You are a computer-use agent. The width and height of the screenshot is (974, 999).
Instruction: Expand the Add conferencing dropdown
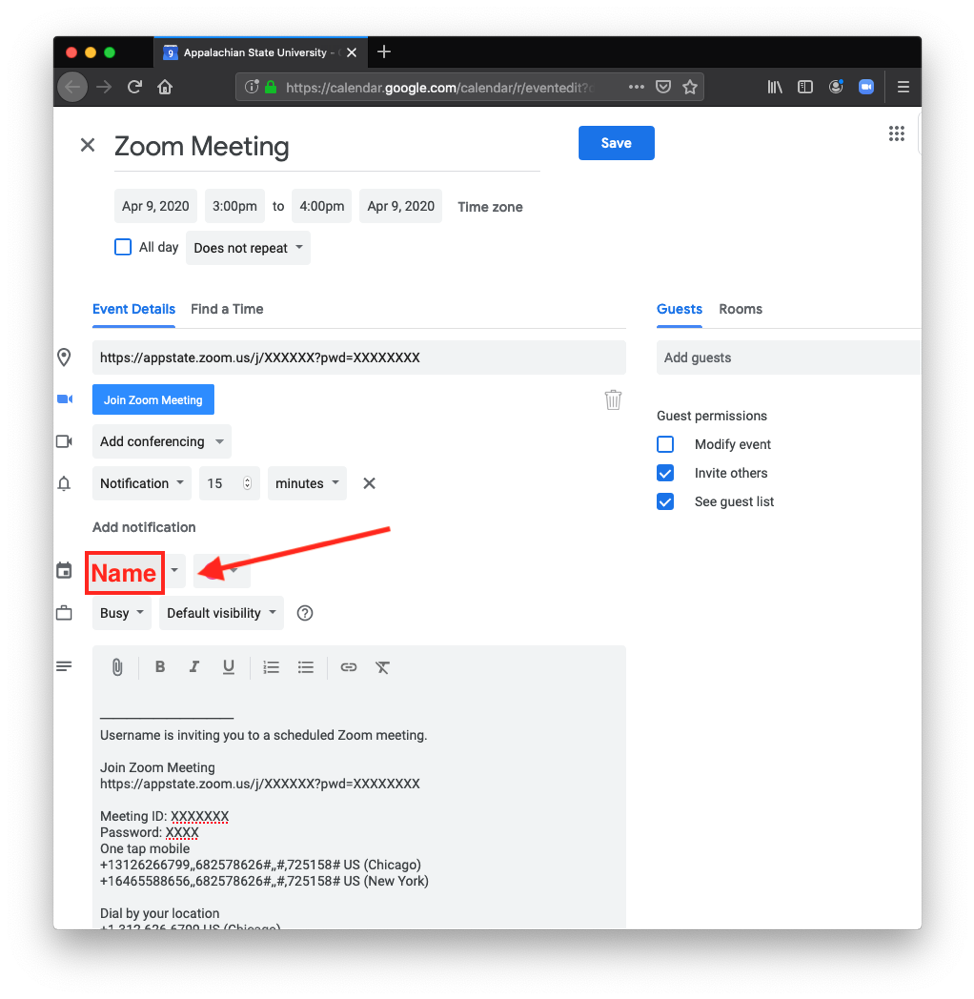(162, 442)
